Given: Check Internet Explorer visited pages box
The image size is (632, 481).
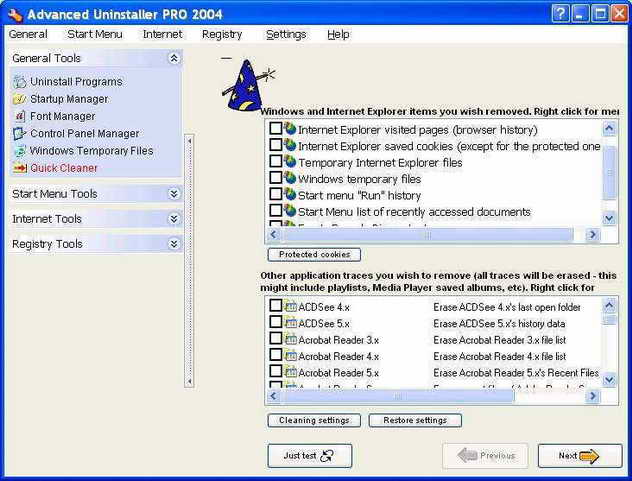Looking at the screenshot, I should (276, 129).
